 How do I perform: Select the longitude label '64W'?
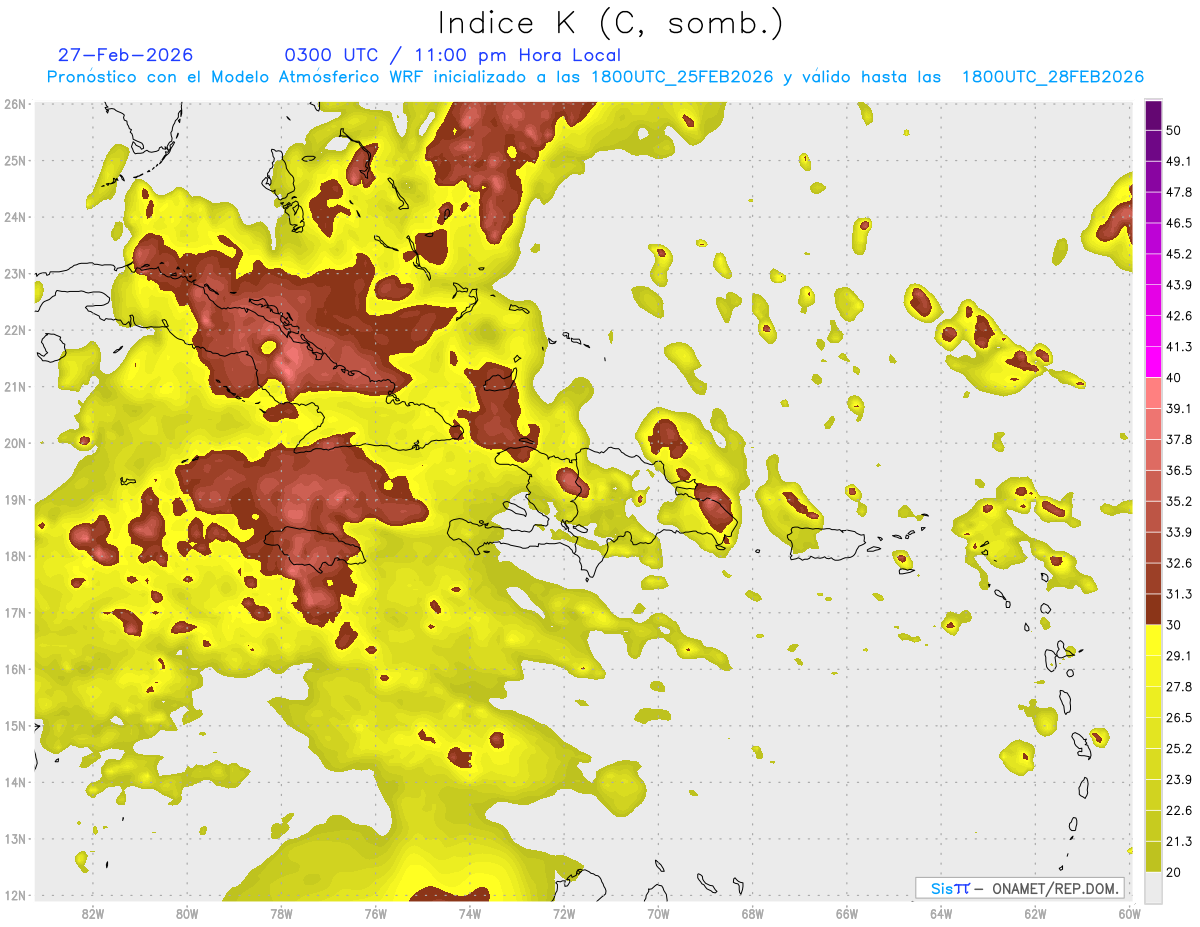(941, 914)
